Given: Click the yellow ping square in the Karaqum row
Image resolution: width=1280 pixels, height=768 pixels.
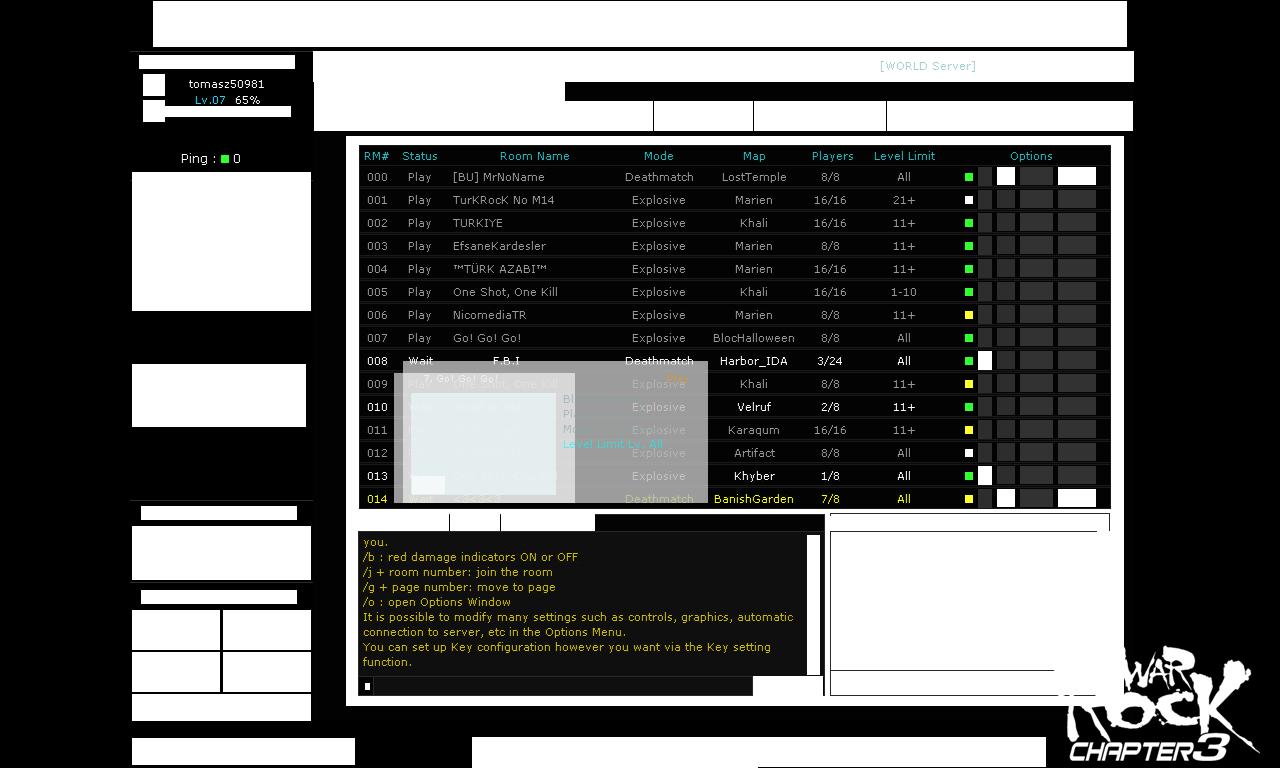Looking at the screenshot, I should click(x=969, y=430).
